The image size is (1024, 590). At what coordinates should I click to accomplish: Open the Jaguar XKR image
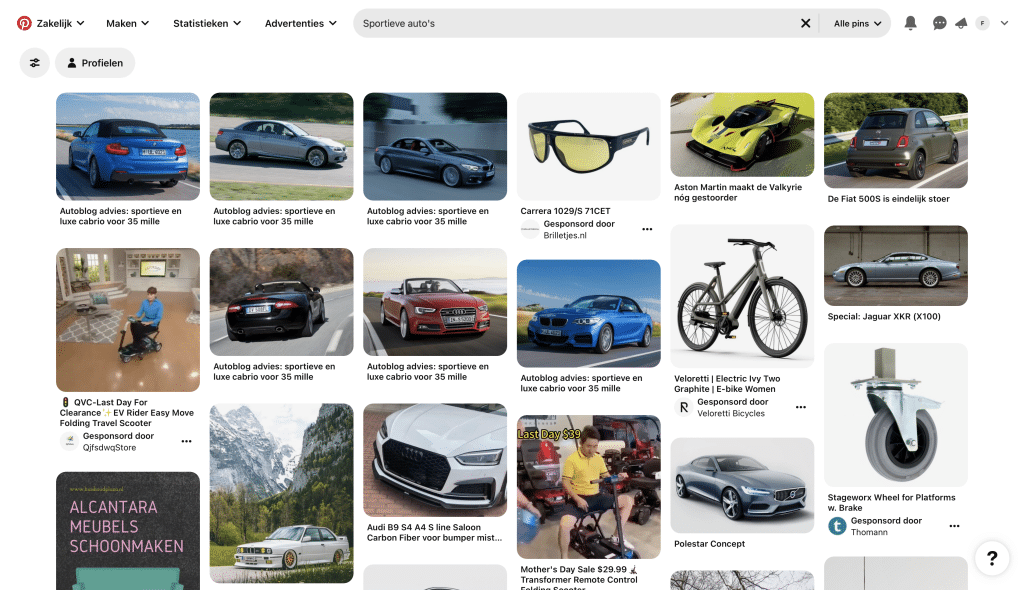pyautogui.click(x=895, y=265)
